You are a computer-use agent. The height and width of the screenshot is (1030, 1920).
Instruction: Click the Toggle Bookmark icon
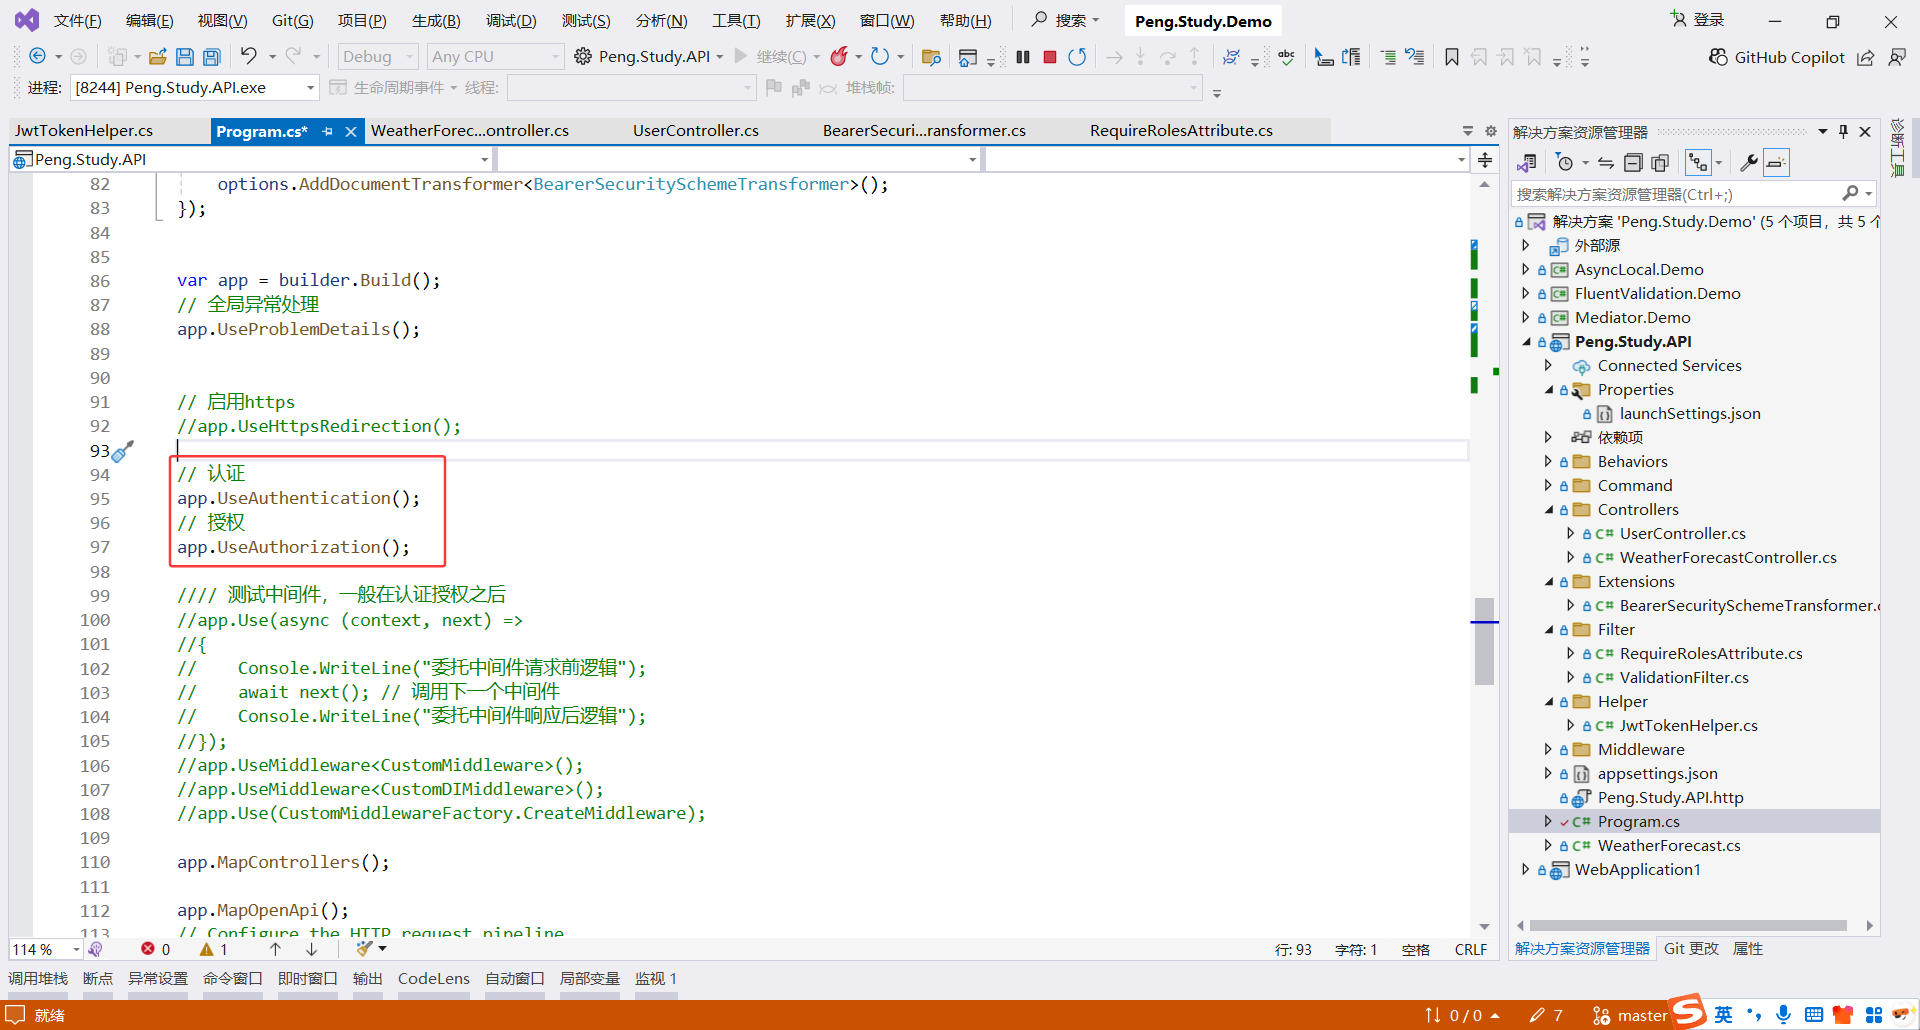pos(1452,57)
